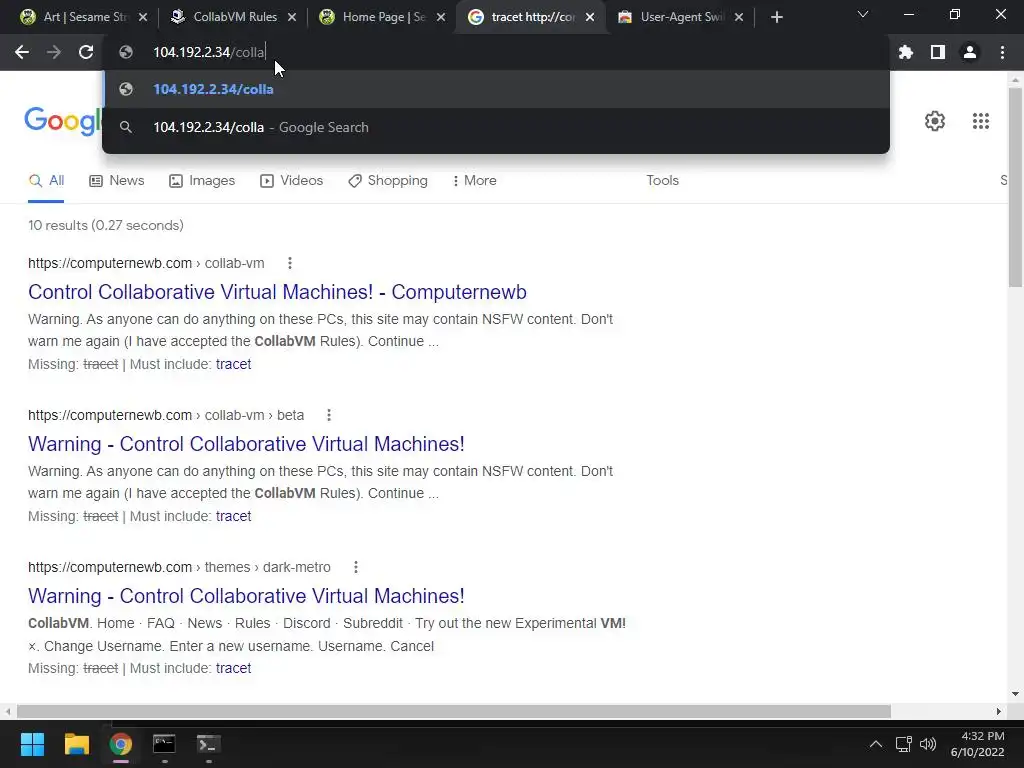This screenshot has height=768, width=1024.
Task: Open a new tab with plus button
Action: click(x=776, y=17)
